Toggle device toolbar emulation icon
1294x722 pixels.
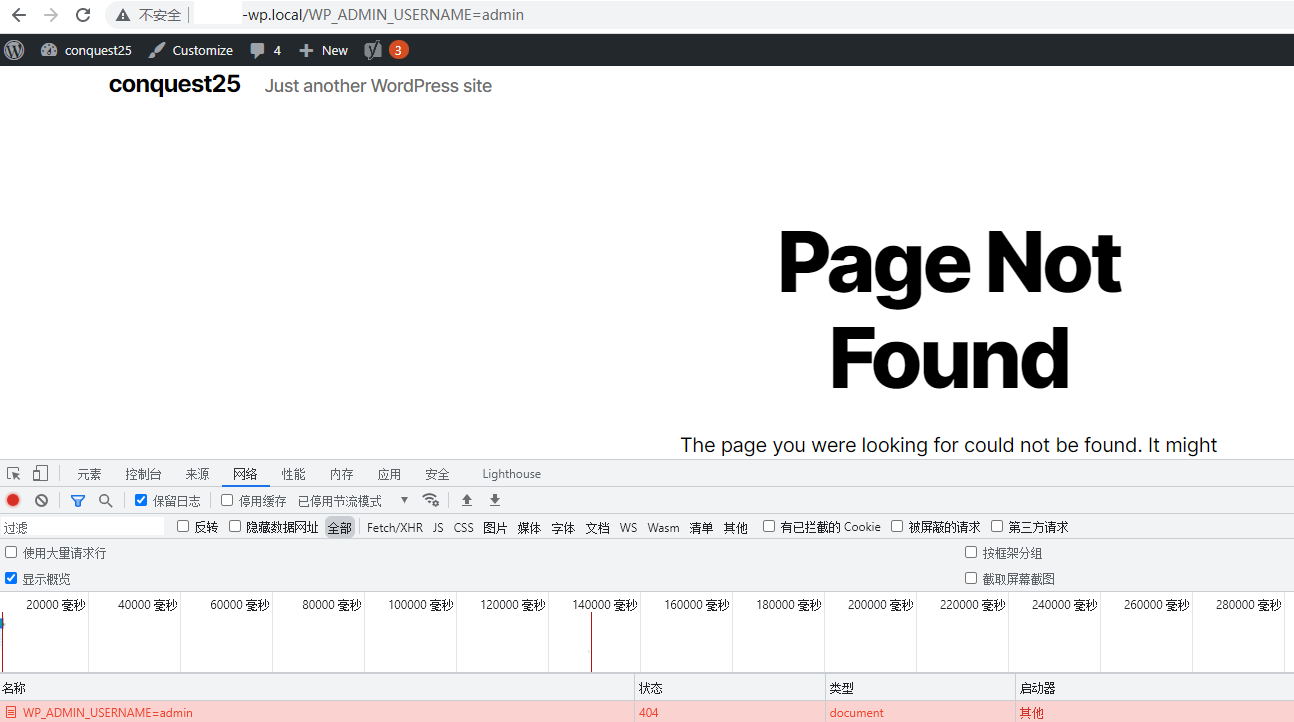click(x=40, y=474)
